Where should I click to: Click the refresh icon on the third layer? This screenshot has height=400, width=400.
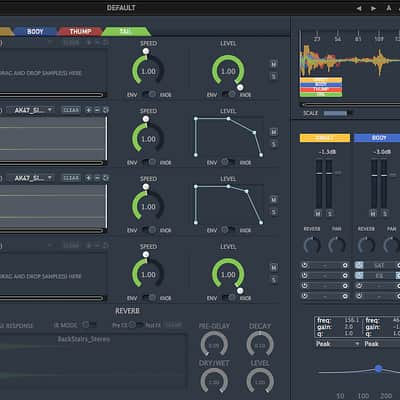click(106, 178)
